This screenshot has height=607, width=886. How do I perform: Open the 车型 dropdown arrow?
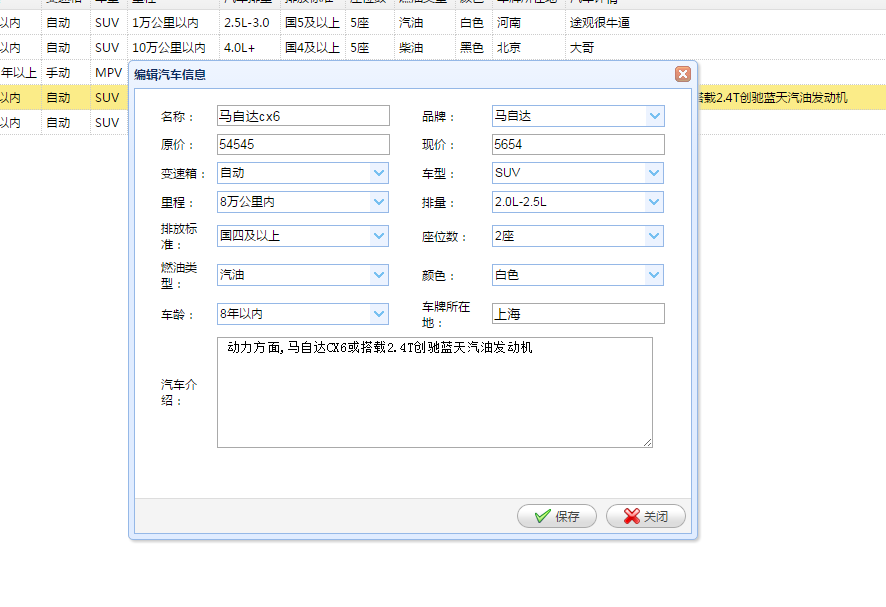coord(654,173)
